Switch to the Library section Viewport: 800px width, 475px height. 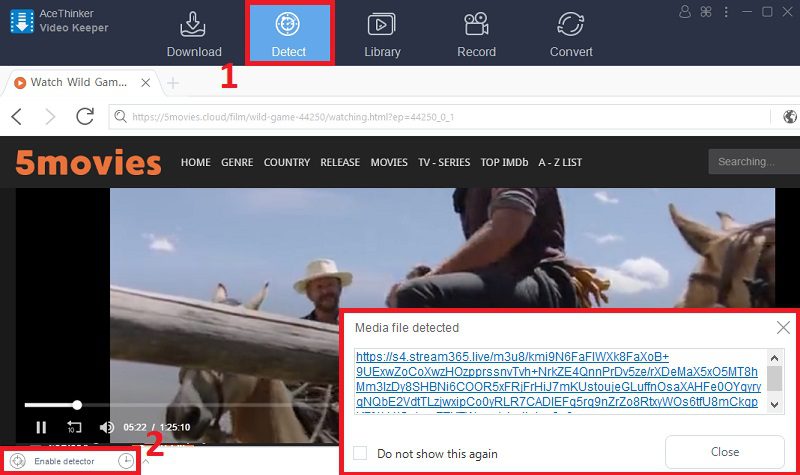coord(382,34)
